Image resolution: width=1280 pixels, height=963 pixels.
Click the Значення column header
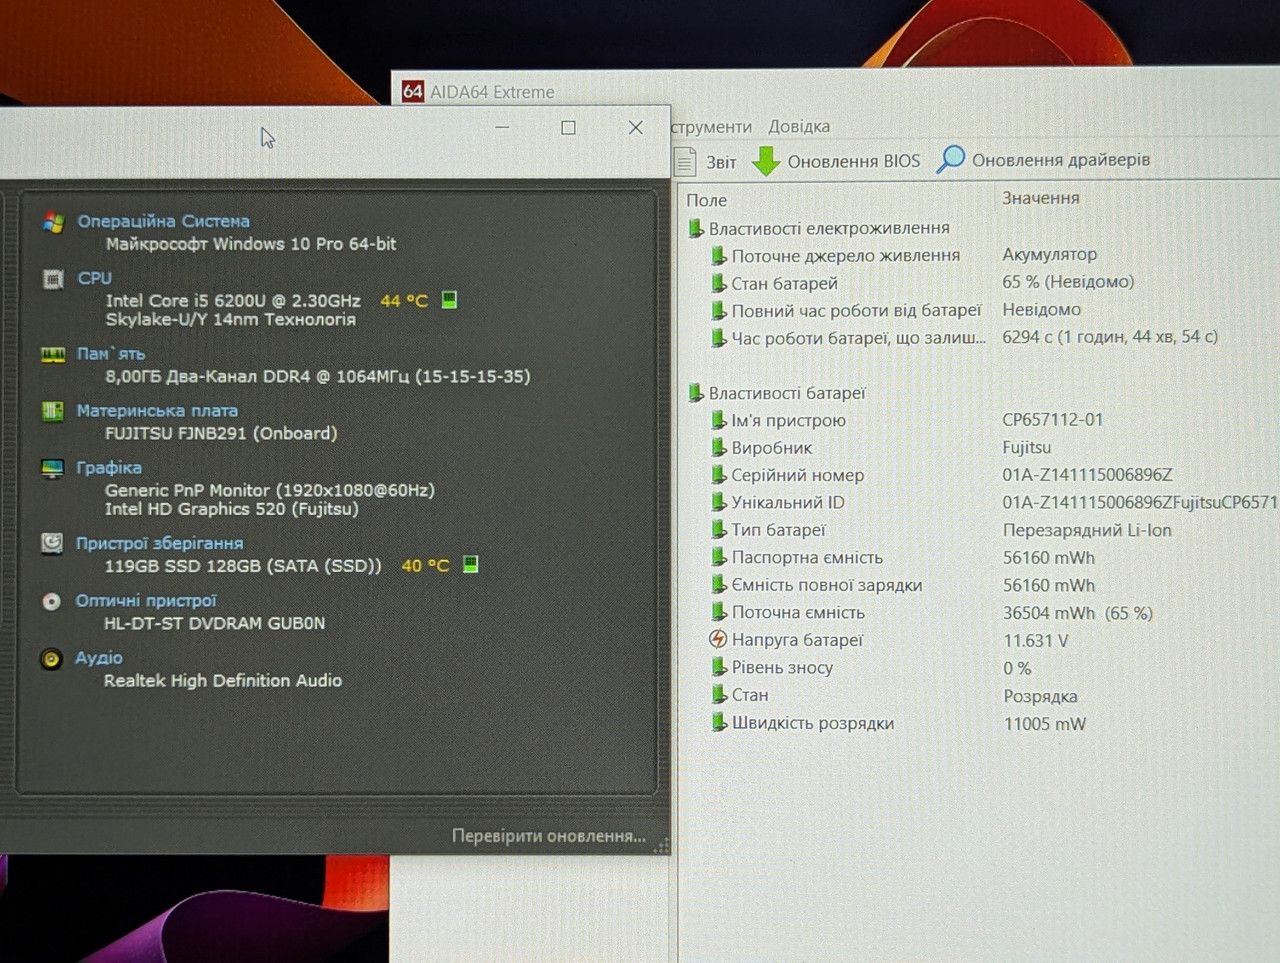[x=1041, y=198]
